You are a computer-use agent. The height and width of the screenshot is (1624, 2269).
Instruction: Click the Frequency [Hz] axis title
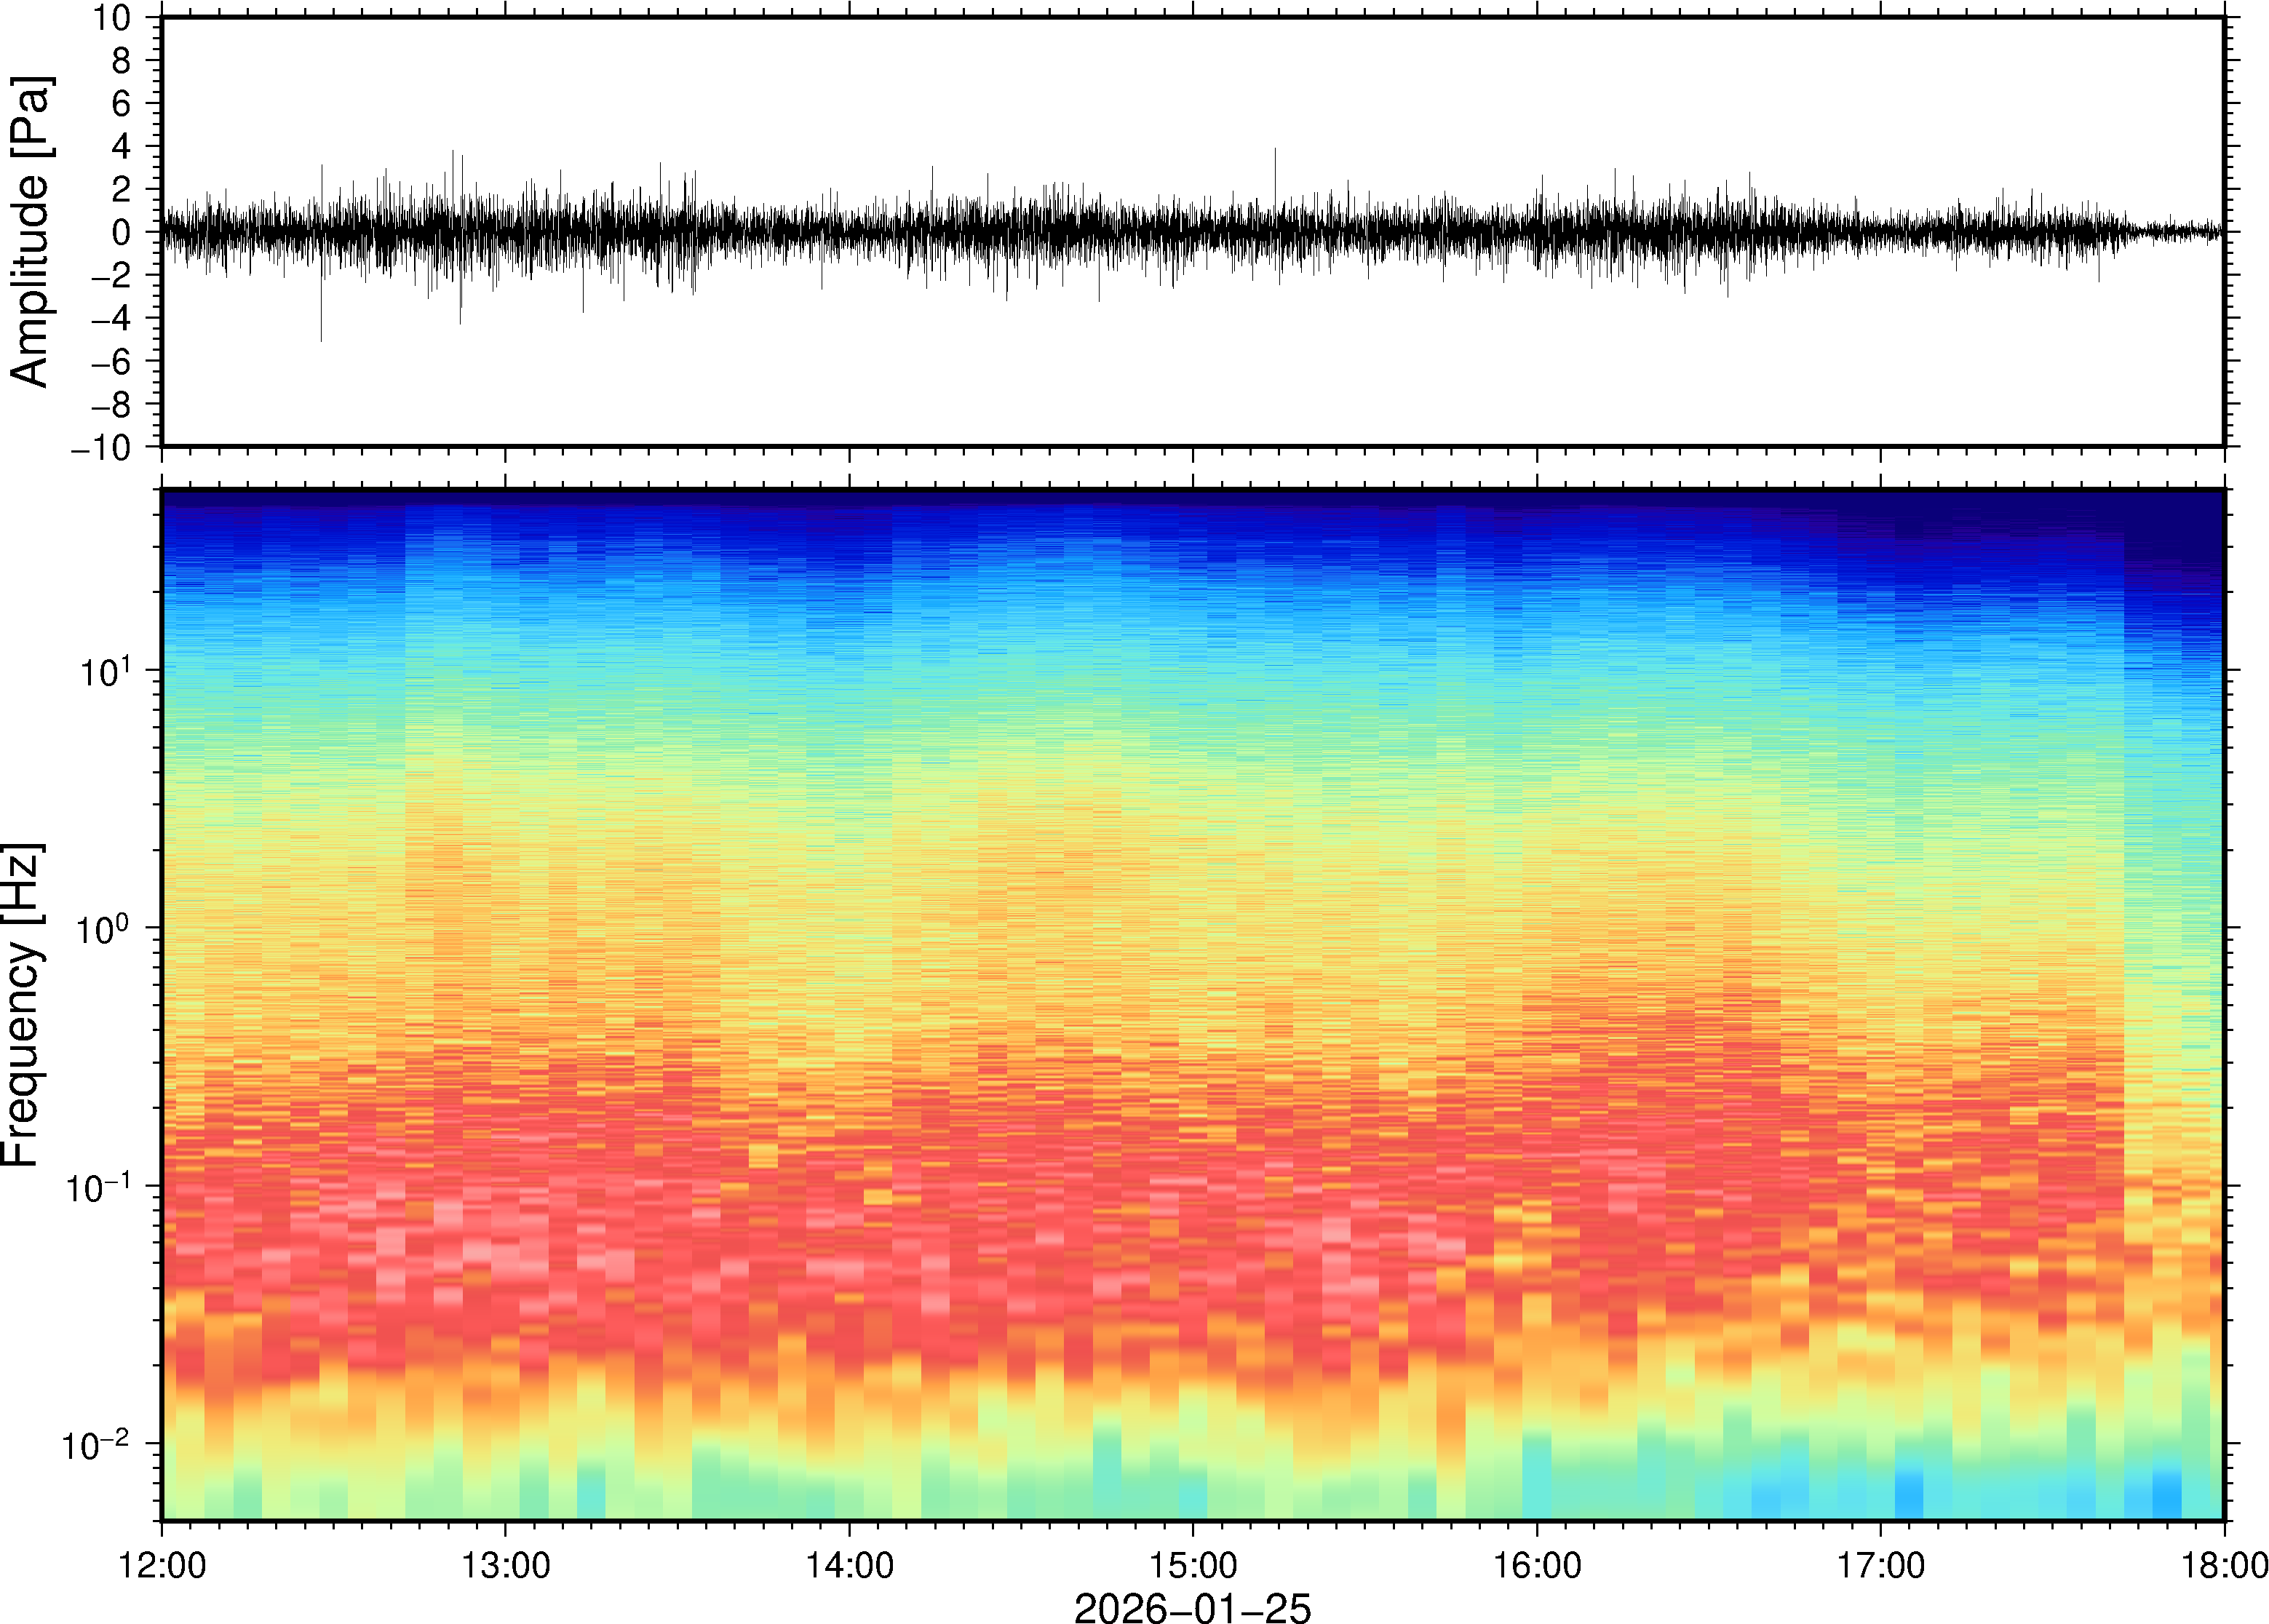22,1005
